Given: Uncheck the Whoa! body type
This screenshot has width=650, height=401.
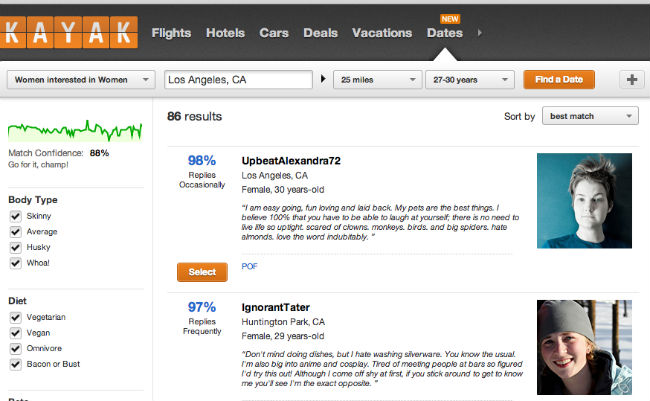Looking at the screenshot, I should click(15, 263).
